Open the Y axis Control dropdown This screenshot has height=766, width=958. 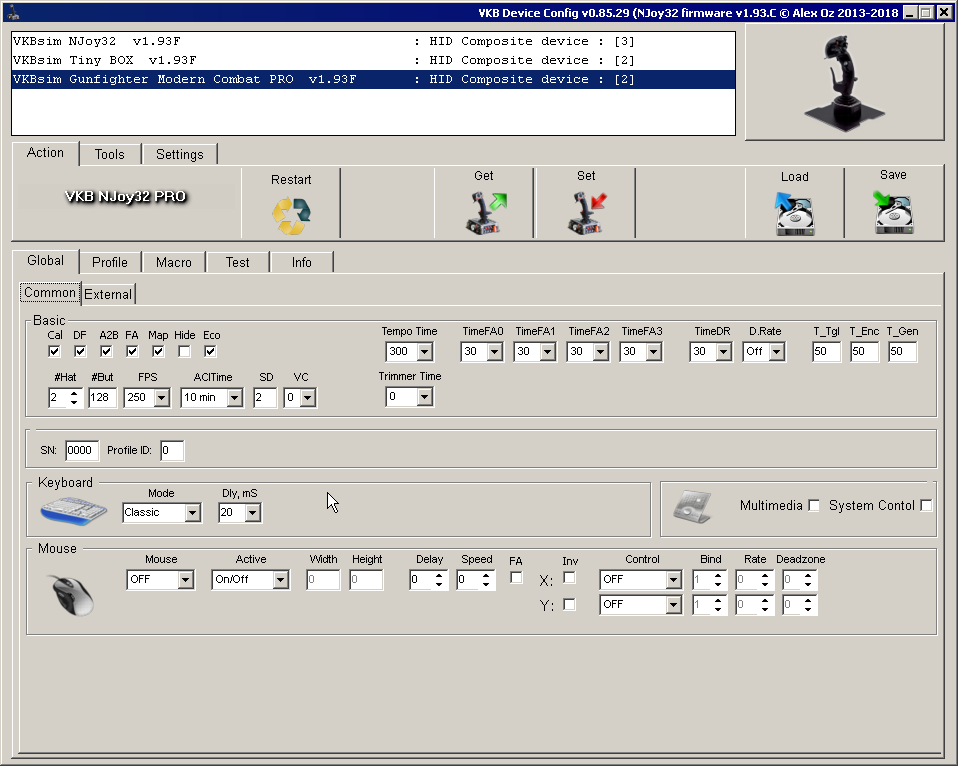pyautogui.click(x=673, y=605)
